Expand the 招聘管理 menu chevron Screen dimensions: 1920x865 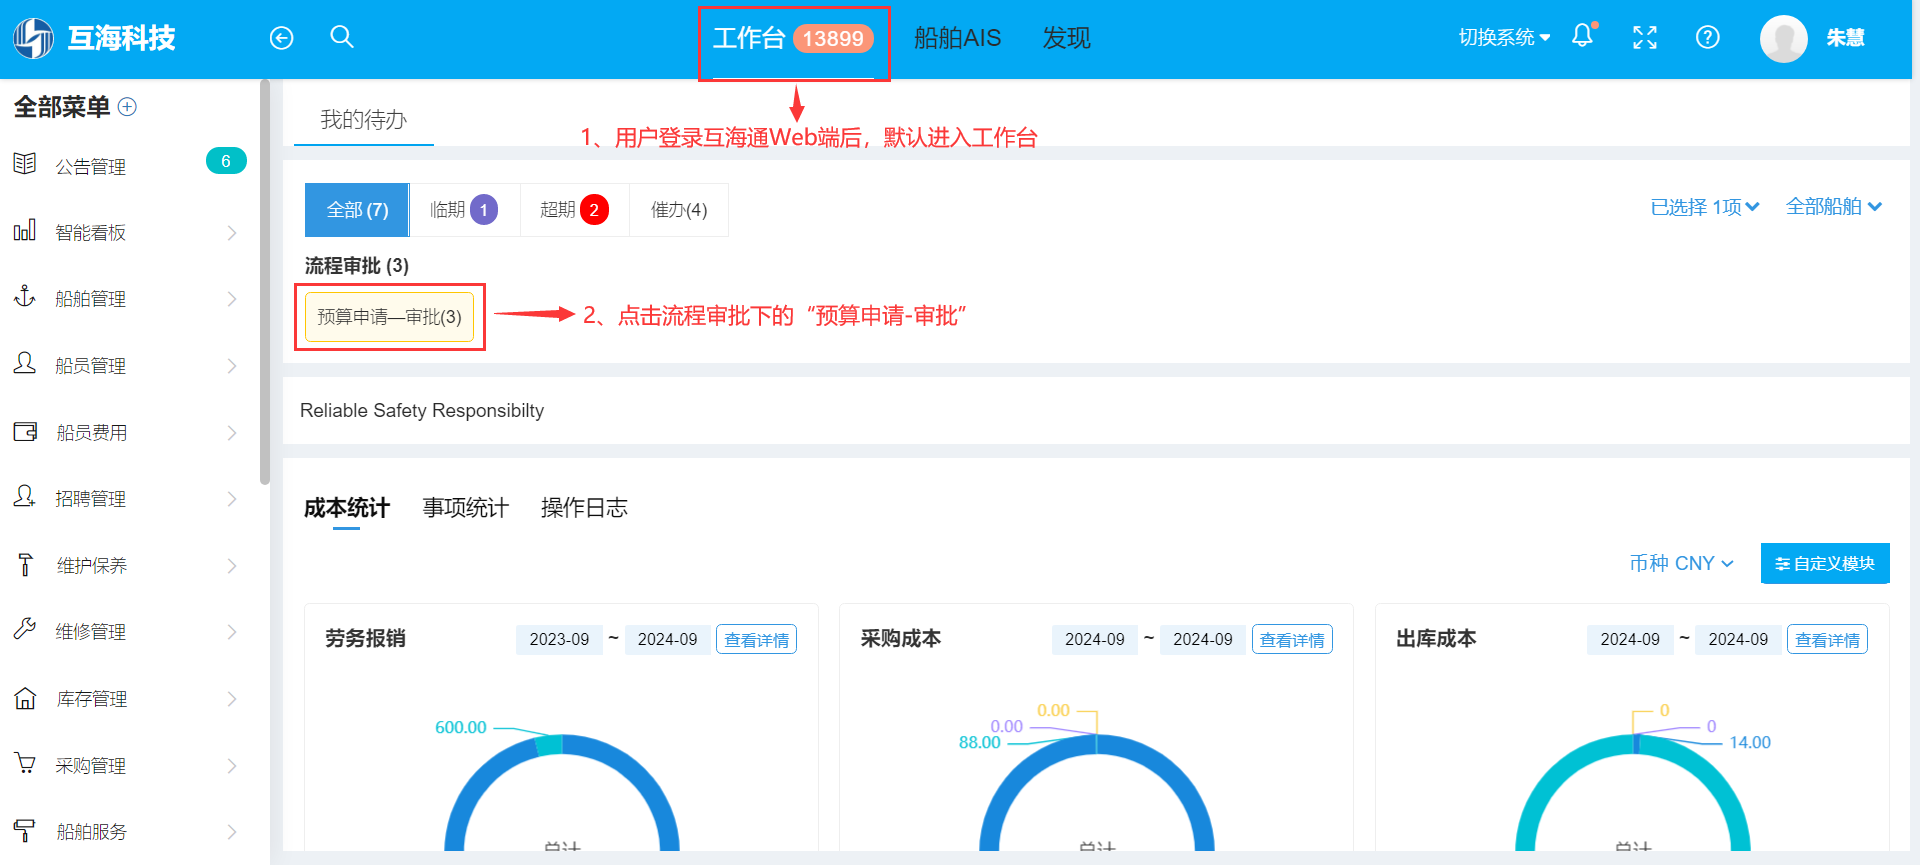232,499
